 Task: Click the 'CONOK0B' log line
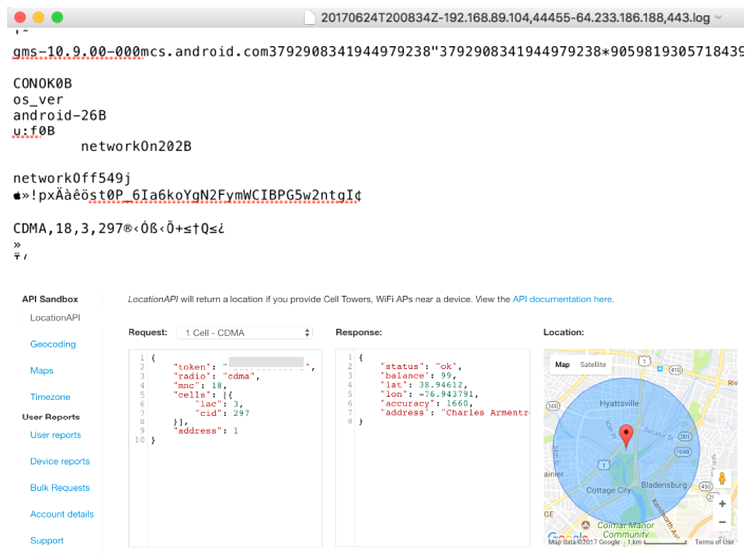42,84
